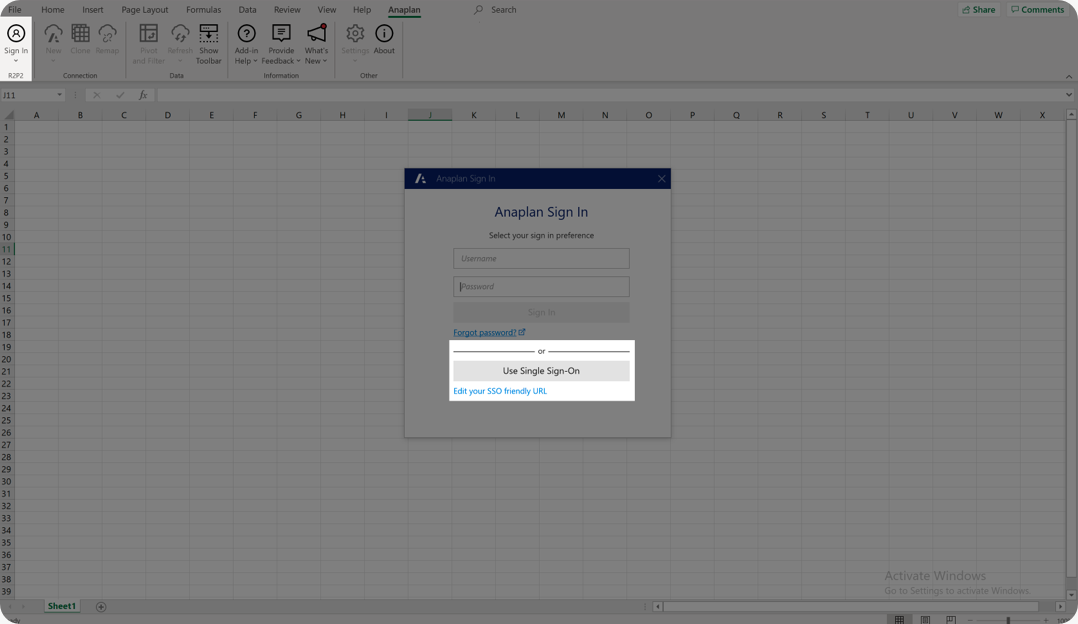The width and height of the screenshot is (1078, 624).
Task: Open Pivot and Filter tool
Action: [x=148, y=34]
